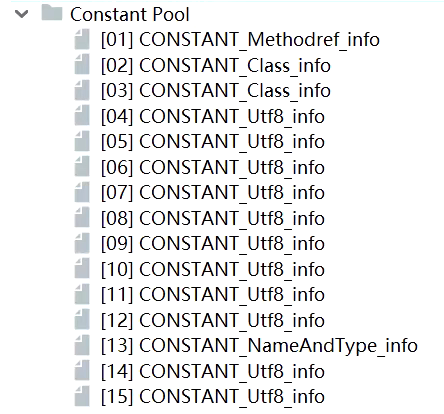The image size is (444, 414).
Task: Click file icon beside [12] Utf8_info
Action: coord(82,320)
